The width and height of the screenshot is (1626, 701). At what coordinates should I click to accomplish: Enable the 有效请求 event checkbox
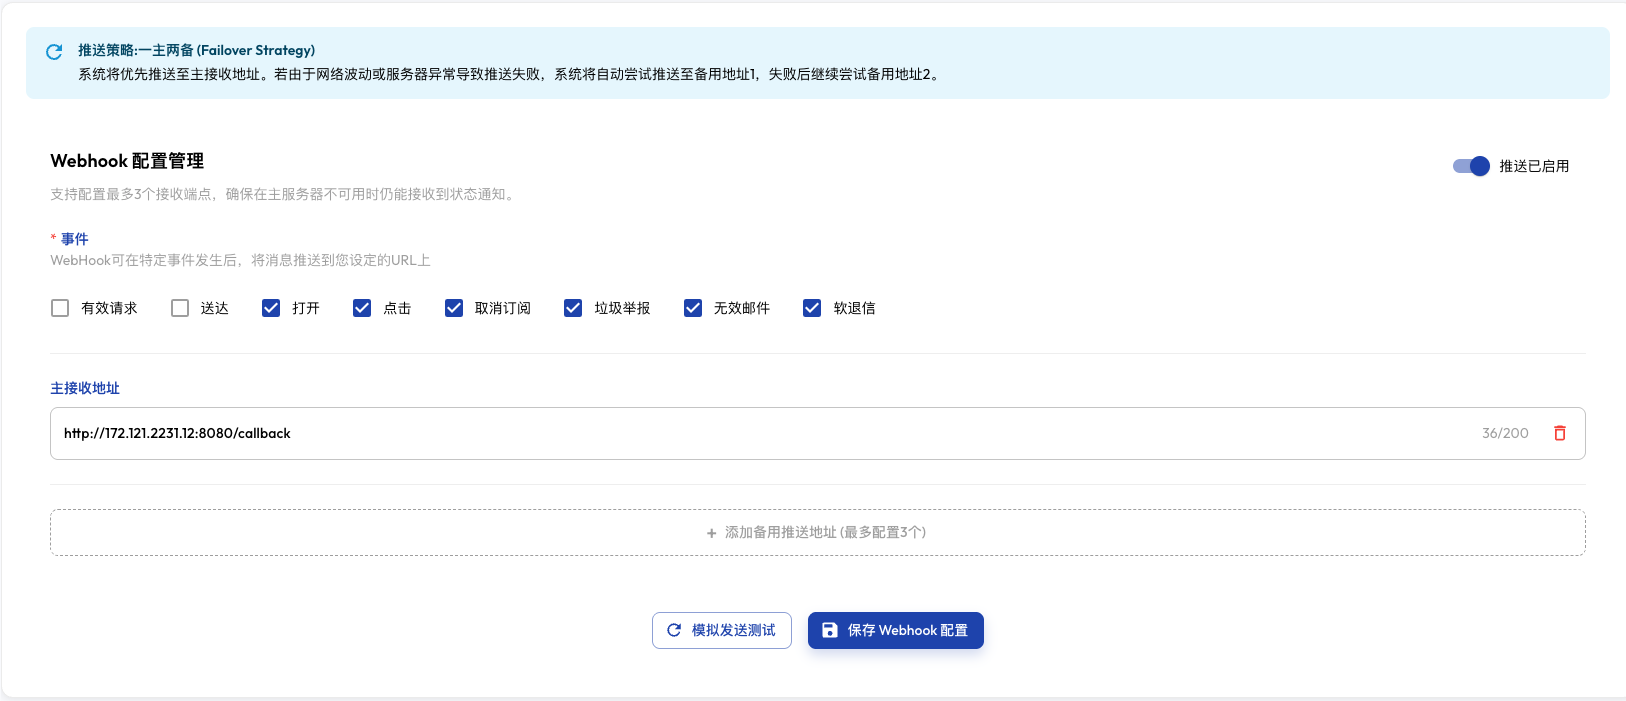[60, 308]
